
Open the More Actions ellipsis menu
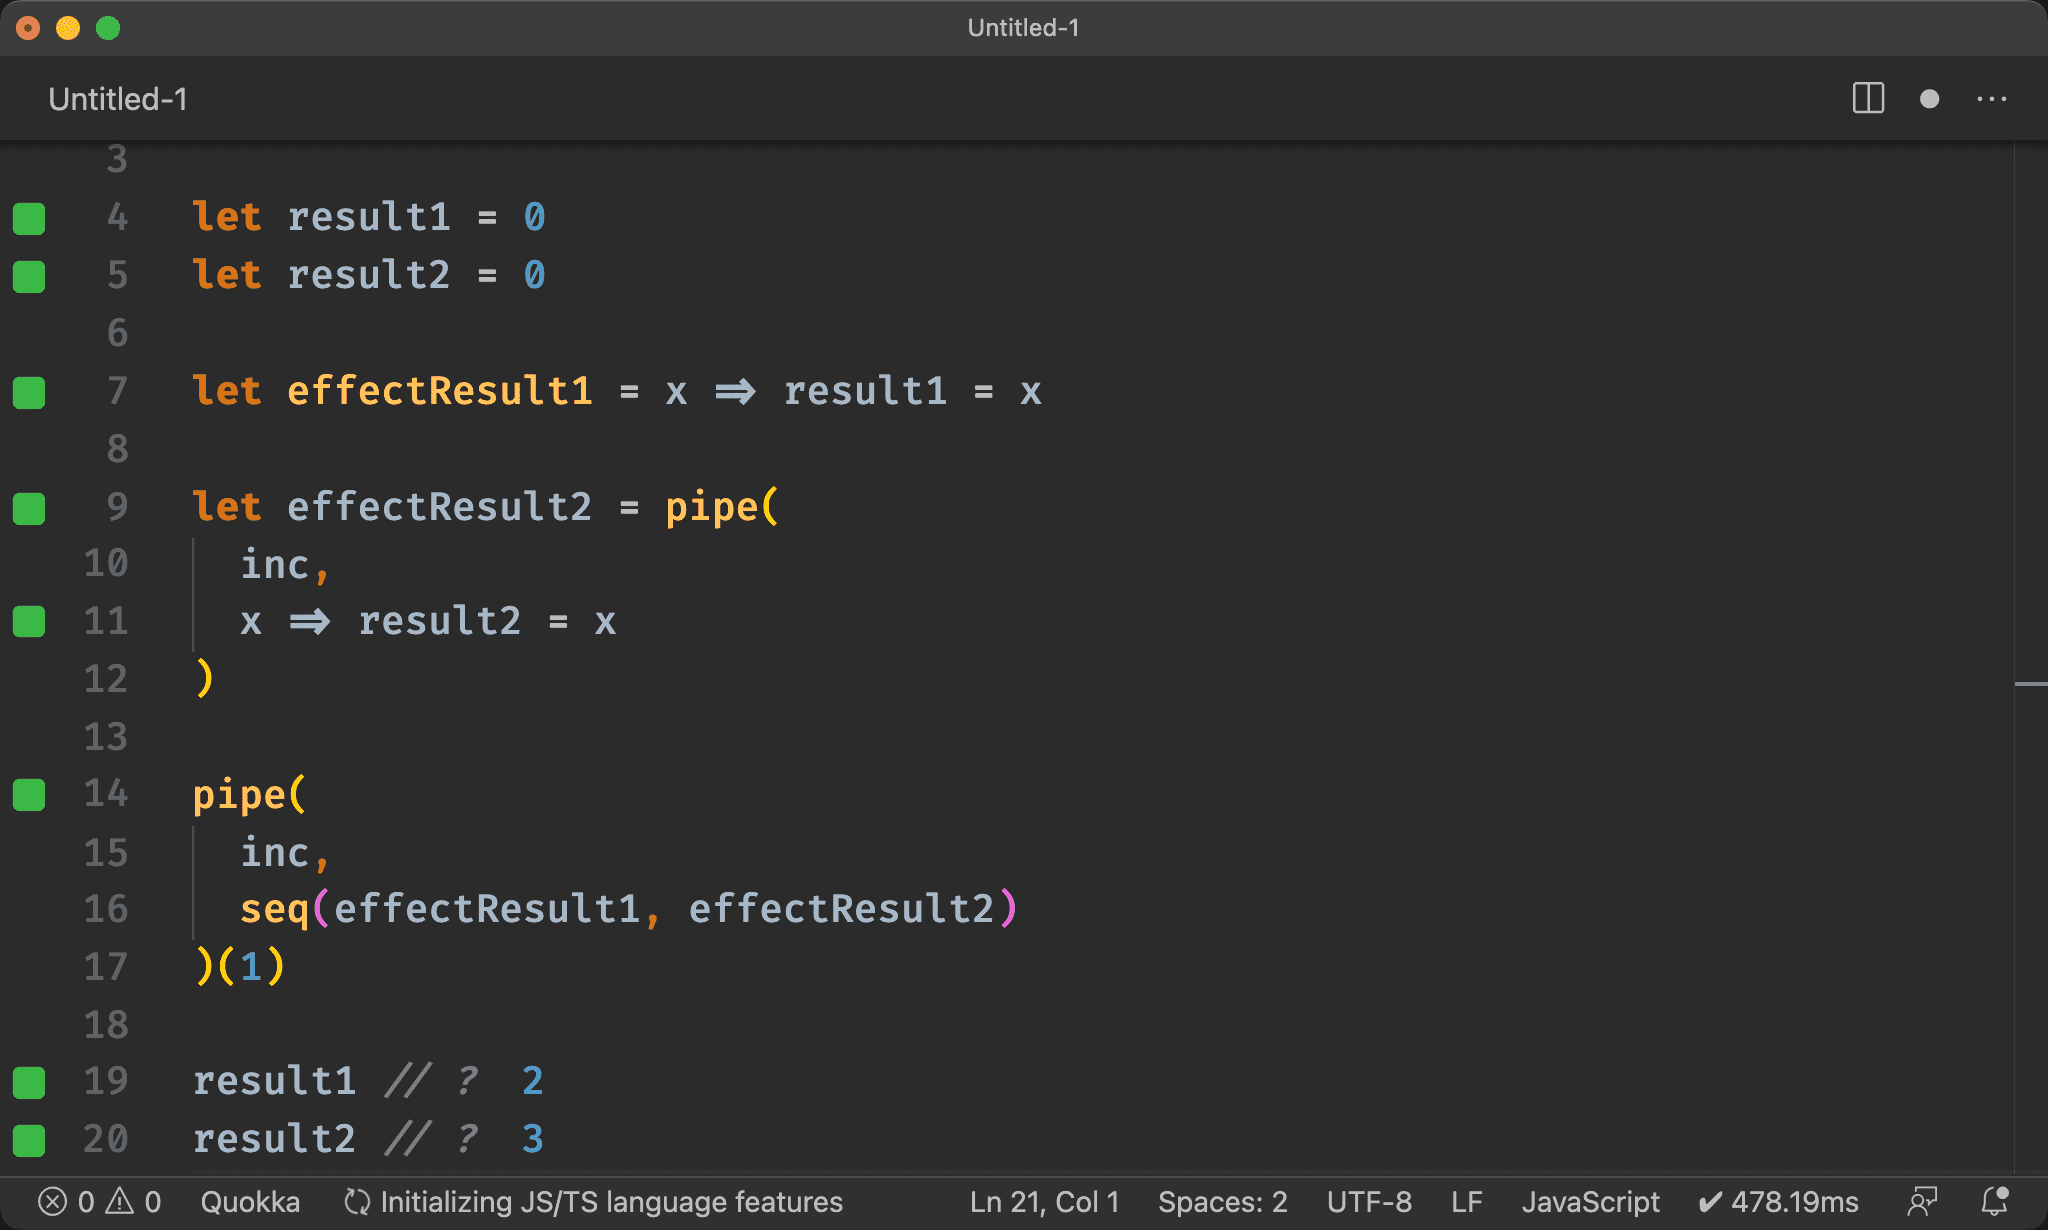coord(1992,99)
